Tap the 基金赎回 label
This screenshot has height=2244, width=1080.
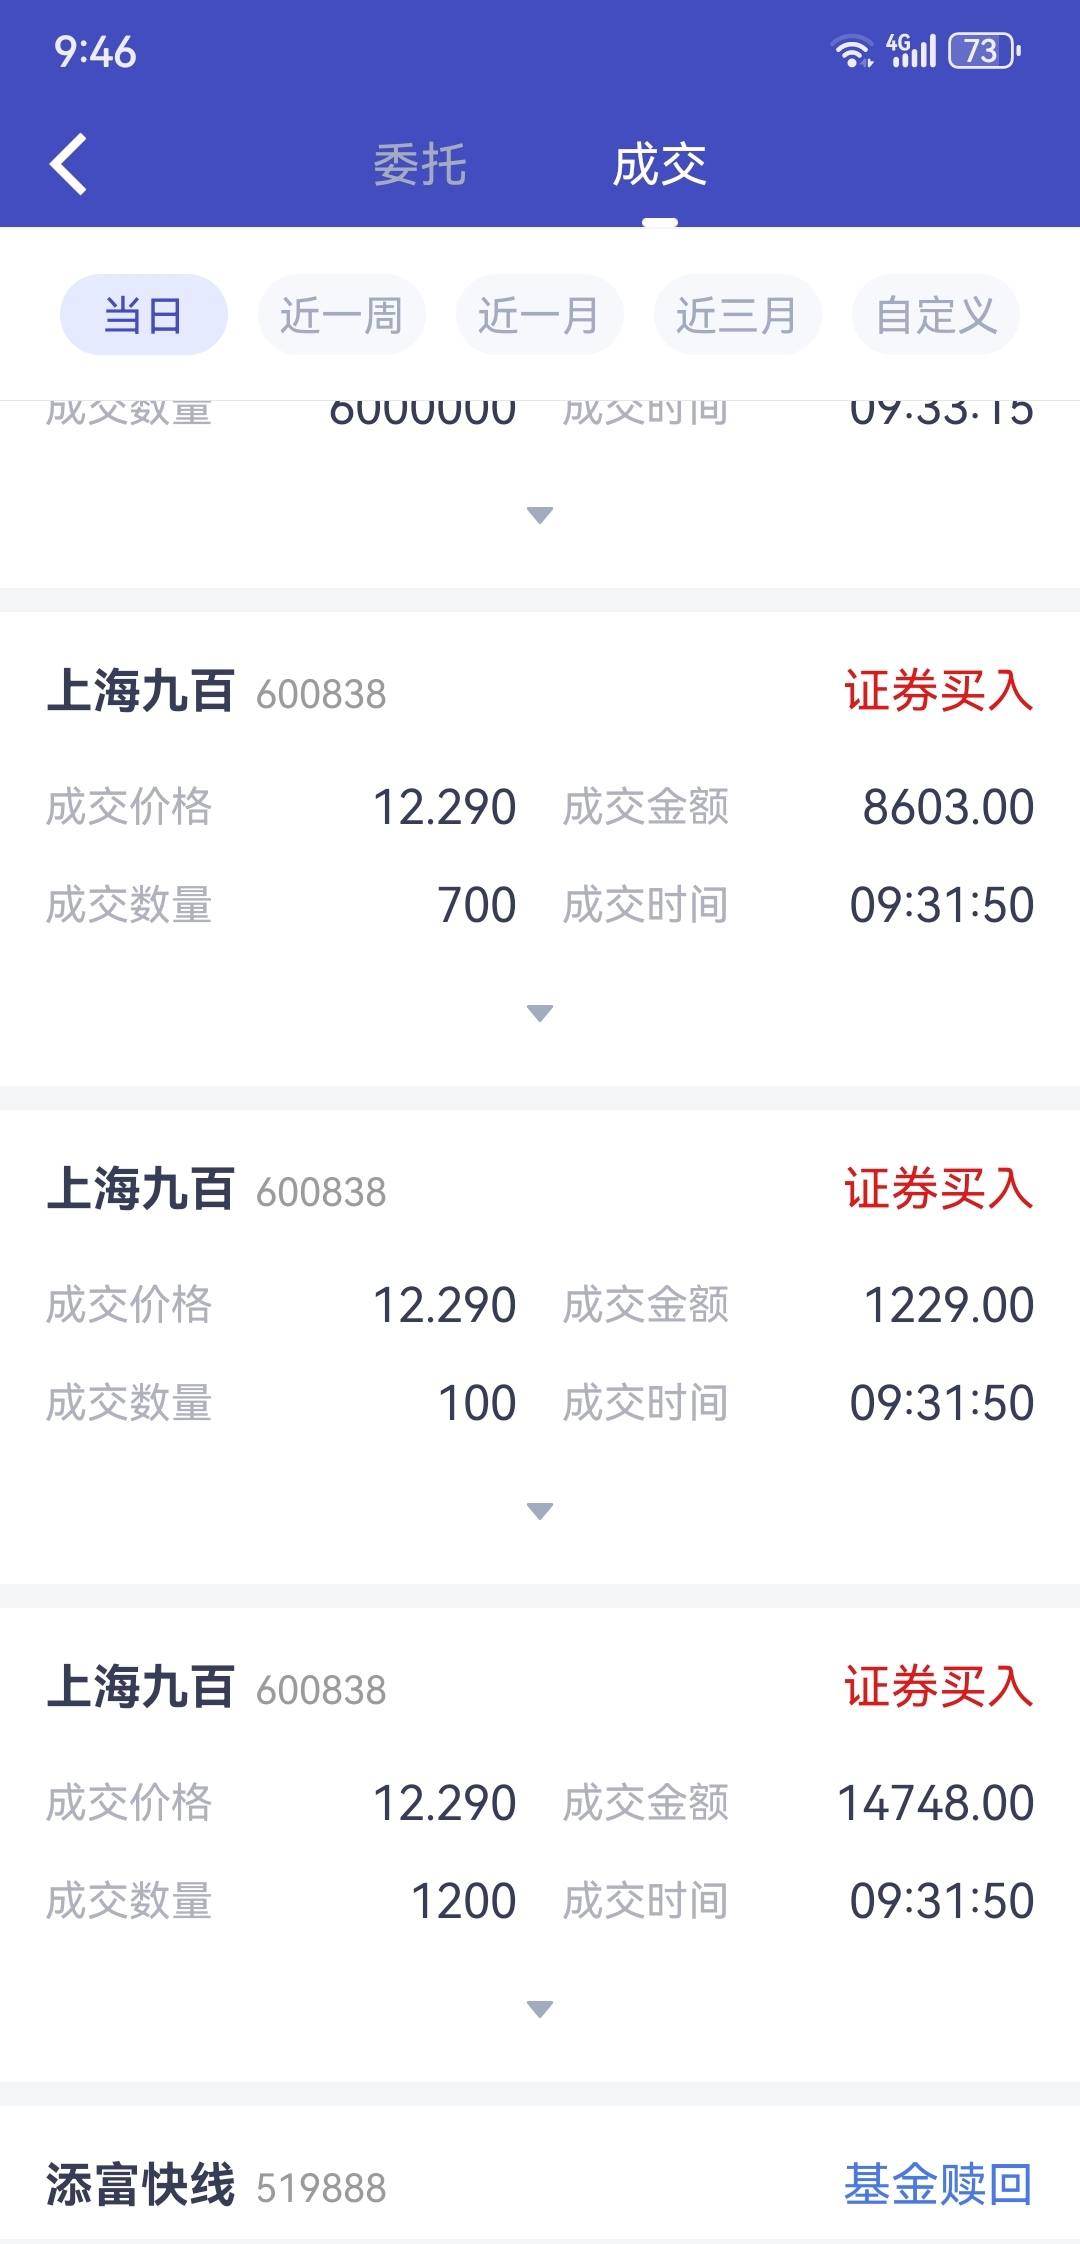[x=938, y=2184]
